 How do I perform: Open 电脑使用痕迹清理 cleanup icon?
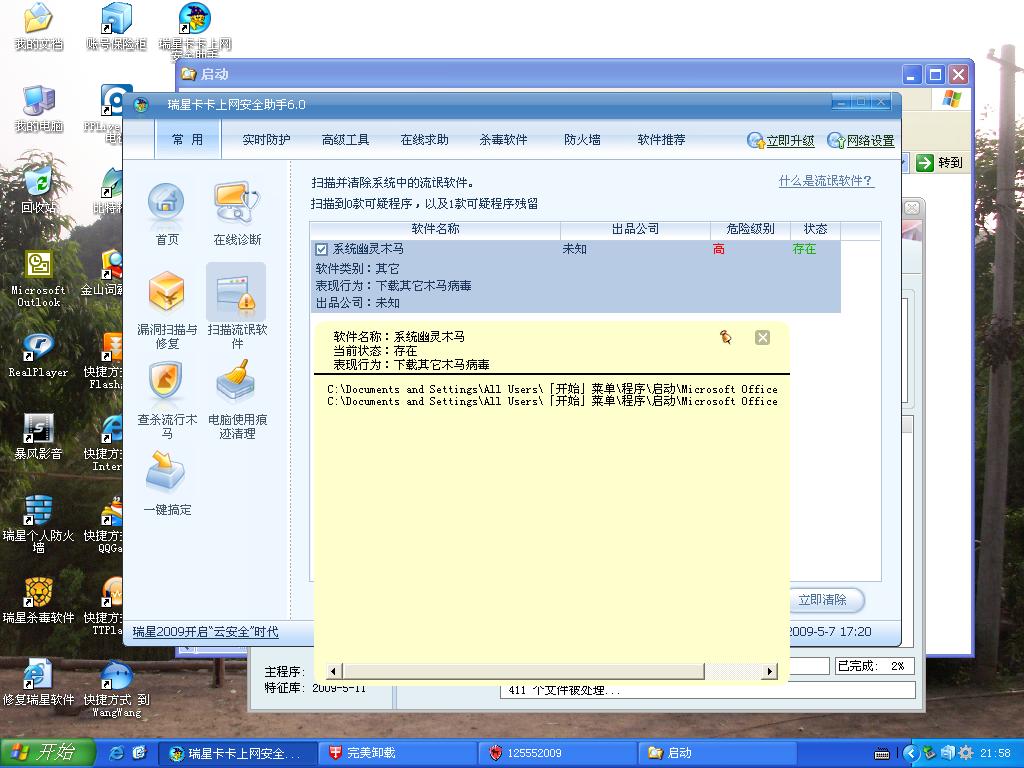pos(236,399)
